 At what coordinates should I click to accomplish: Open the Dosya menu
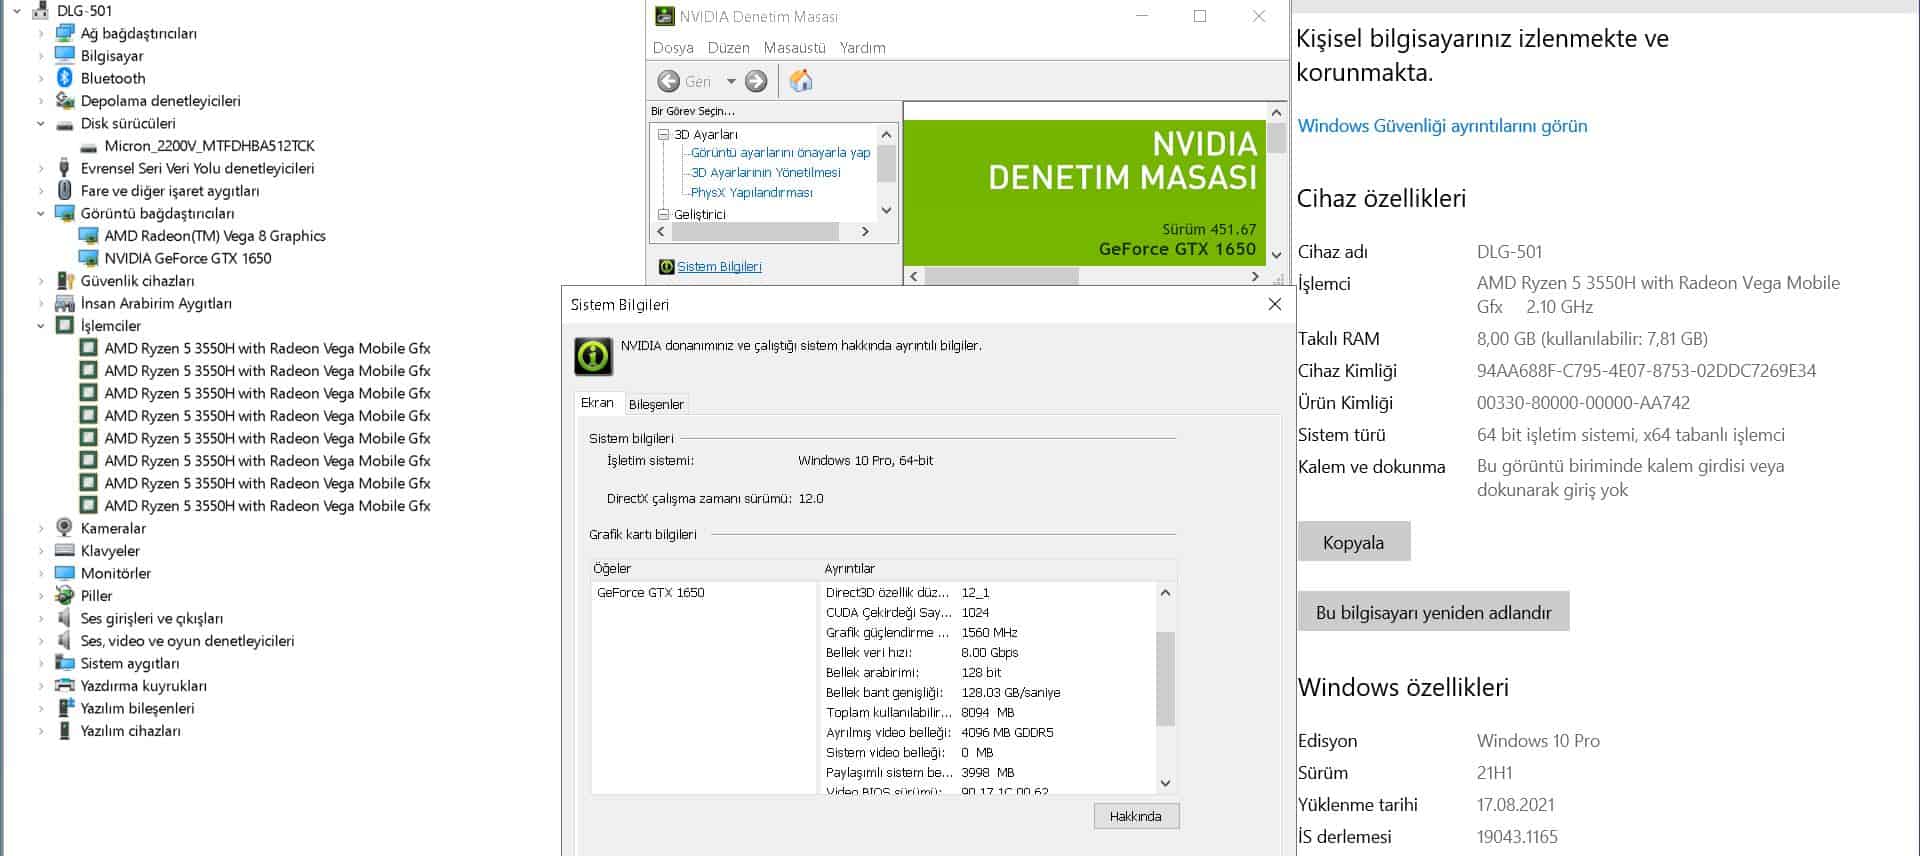point(673,48)
